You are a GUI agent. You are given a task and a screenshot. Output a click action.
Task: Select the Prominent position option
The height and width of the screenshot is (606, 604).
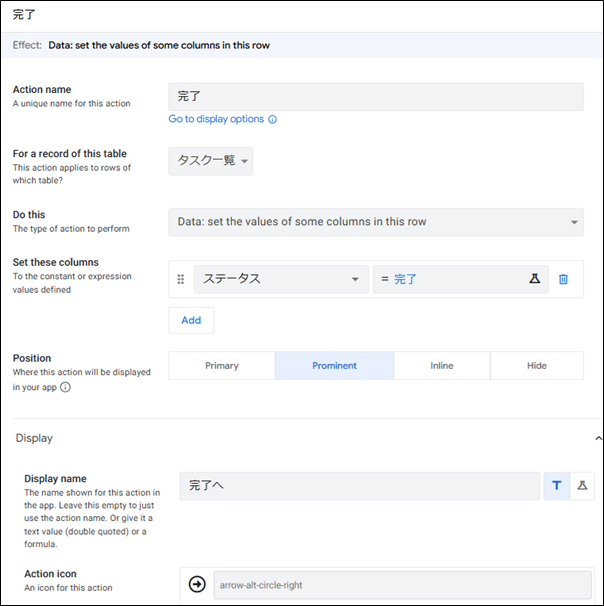click(x=334, y=366)
